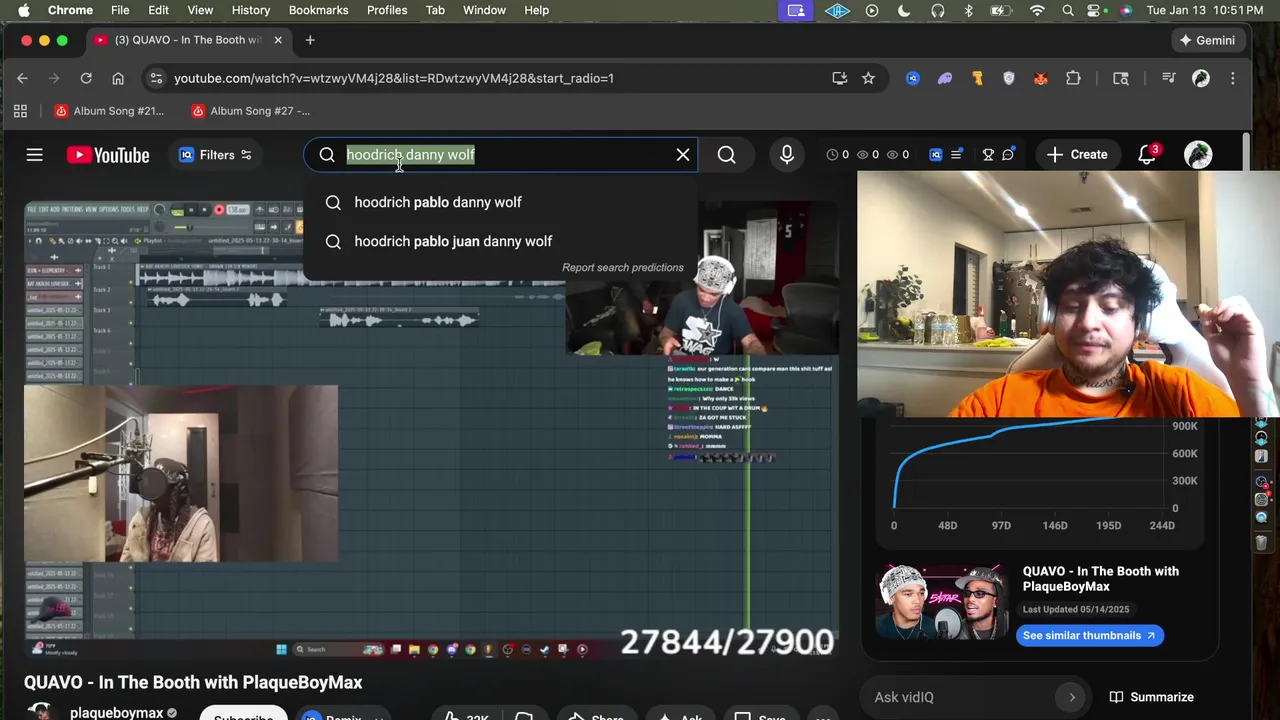The height and width of the screenshot is (720, 1280).
Task: Click the QUAVO thumbnail preview image
Action: (942, 601)
